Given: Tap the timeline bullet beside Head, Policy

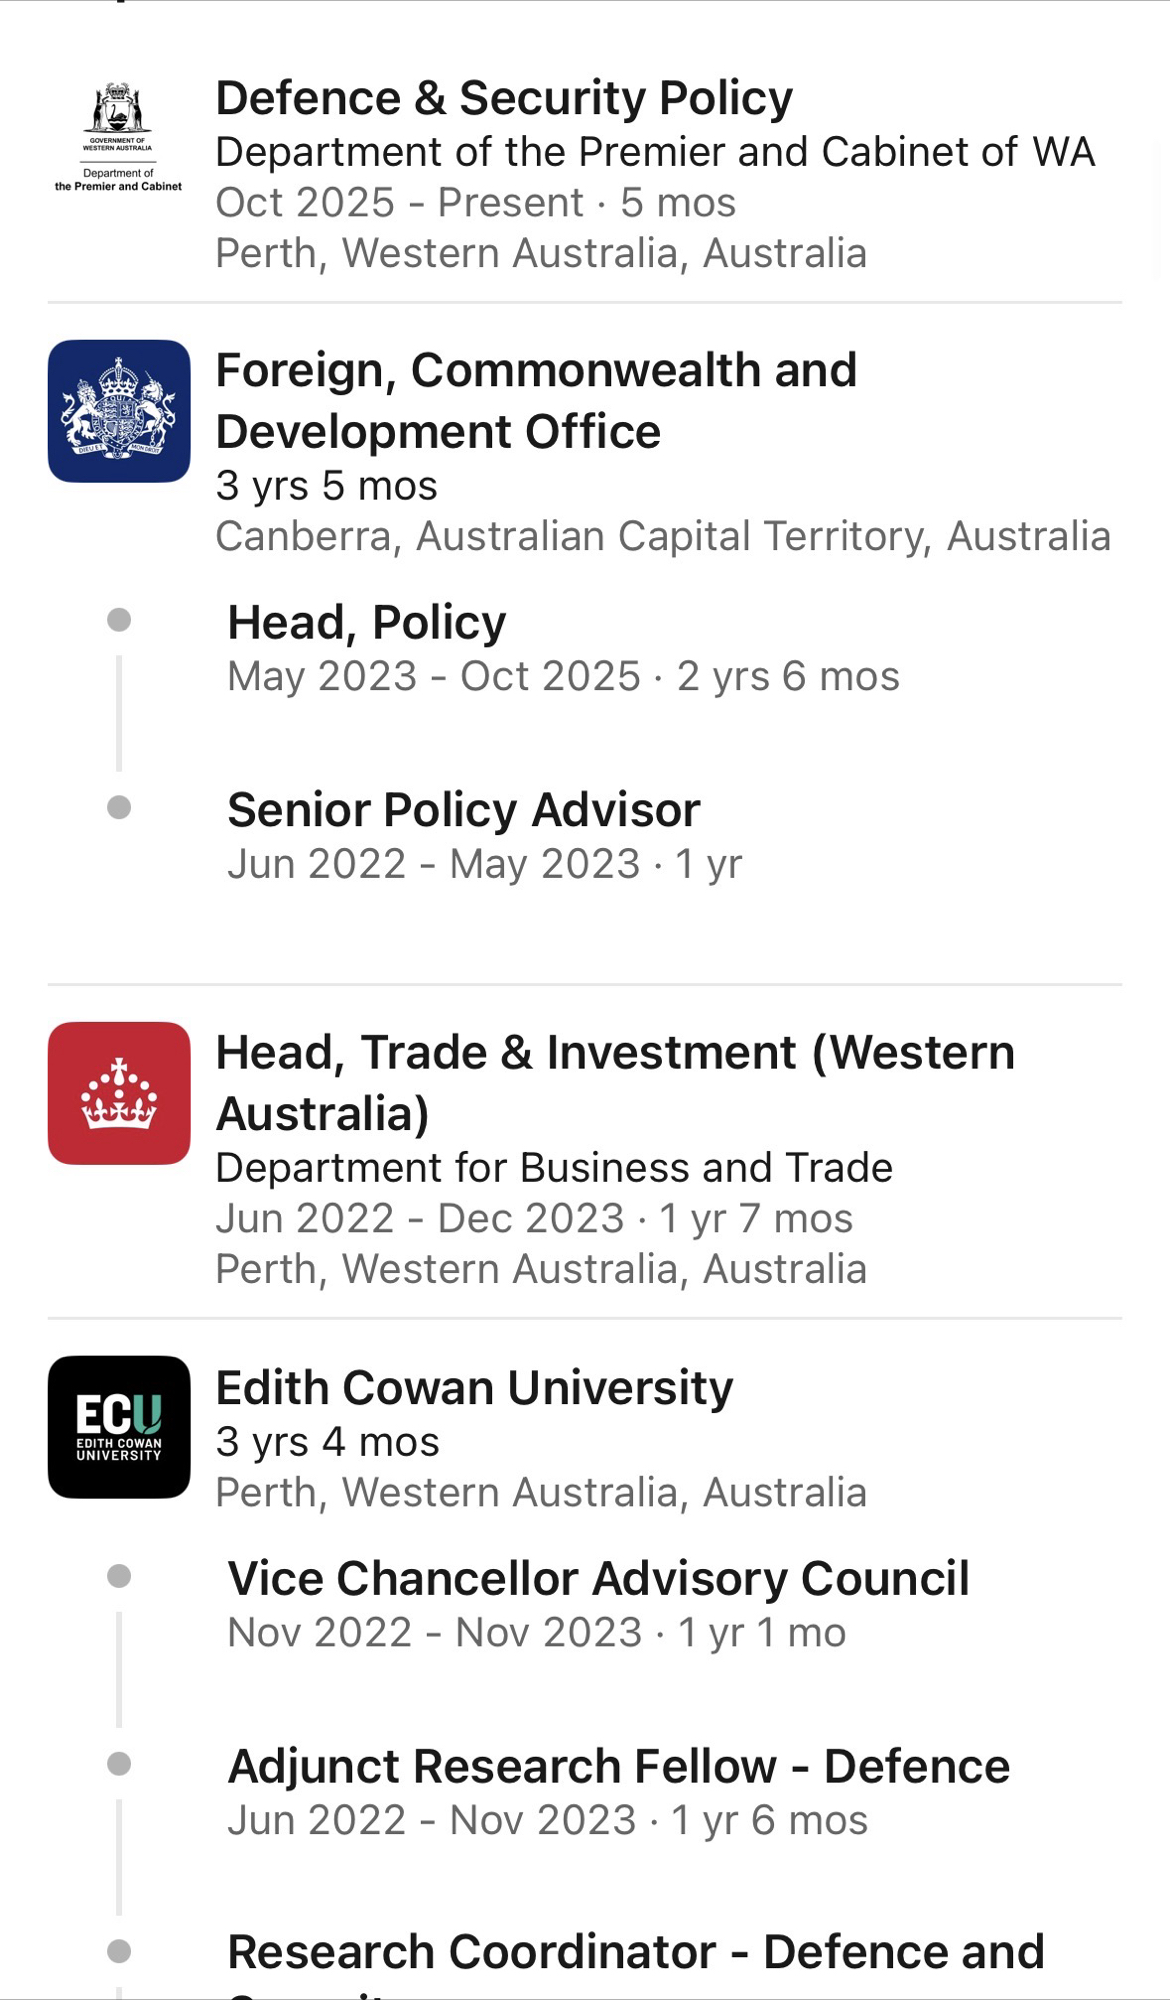Looking at the screenshot, I should tap(119, 620).
